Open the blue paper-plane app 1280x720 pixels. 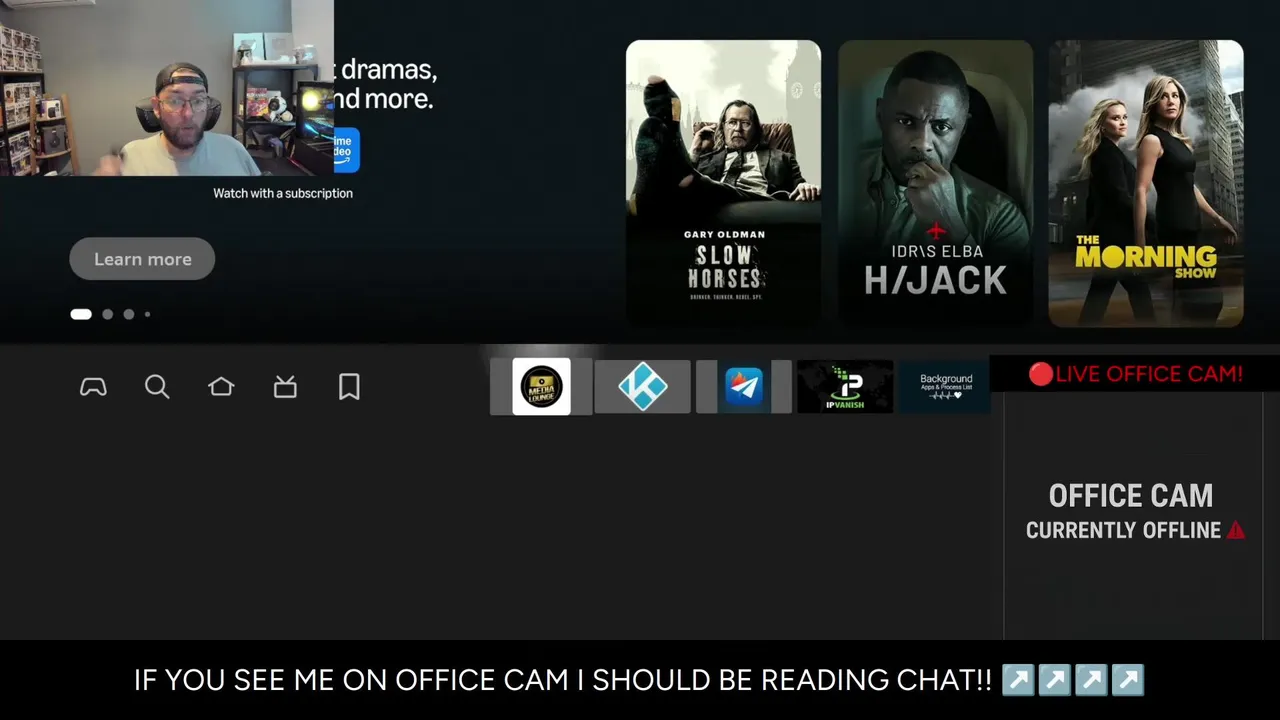click(744, 386)
